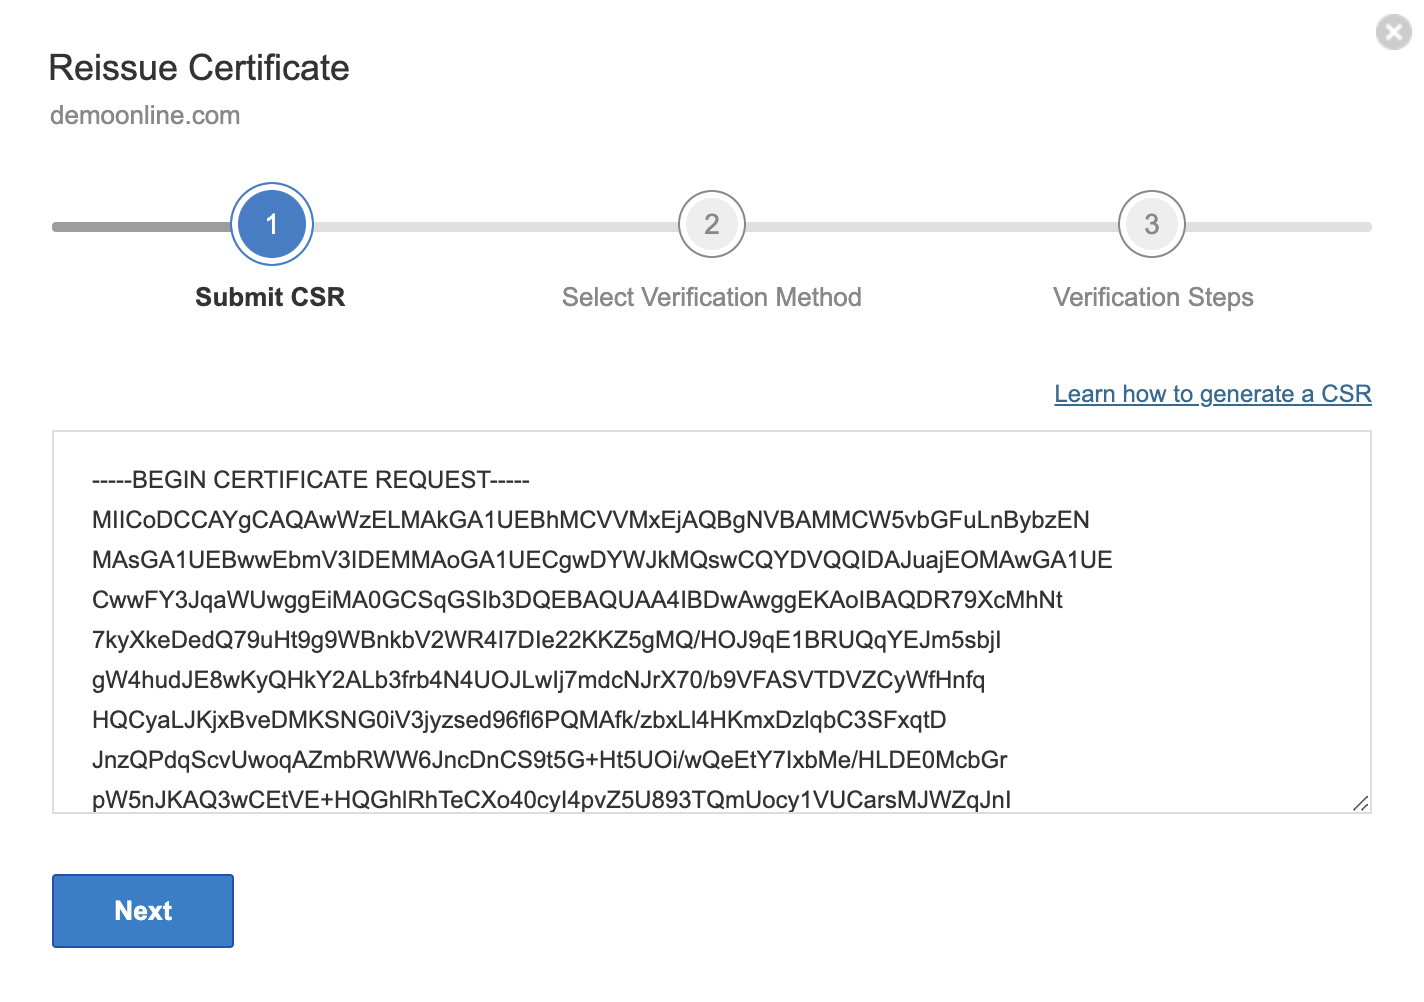This screenshot has width=1424, height=1002.
Task: Open the Learn how to generate a CSR link
Action: [x=1213, y=393]
